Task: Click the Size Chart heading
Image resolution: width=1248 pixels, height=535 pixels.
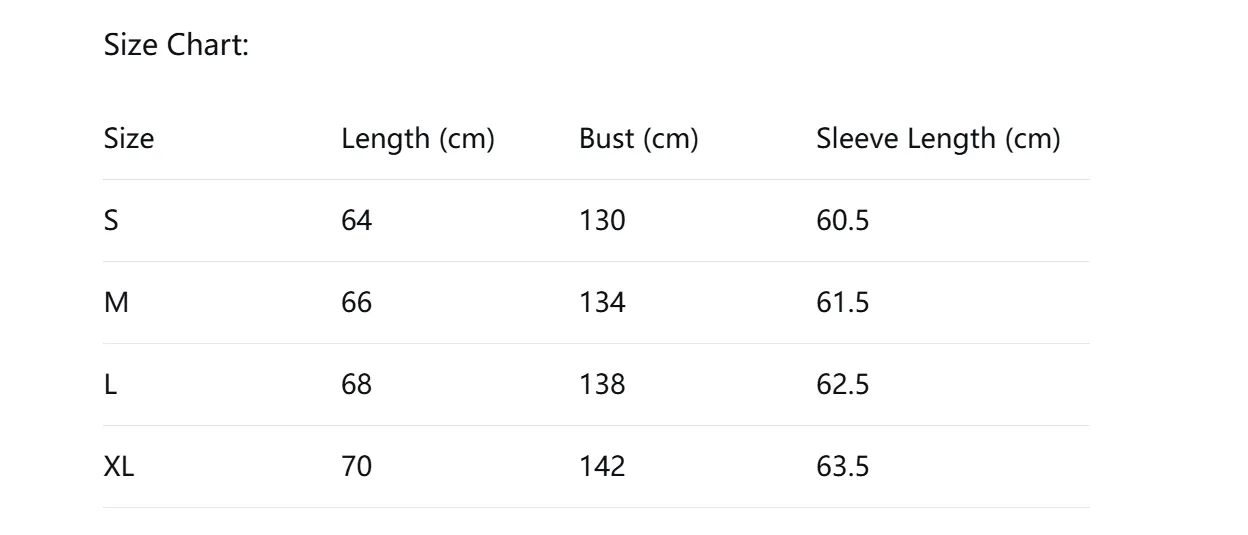Action: tap(176, 45)
